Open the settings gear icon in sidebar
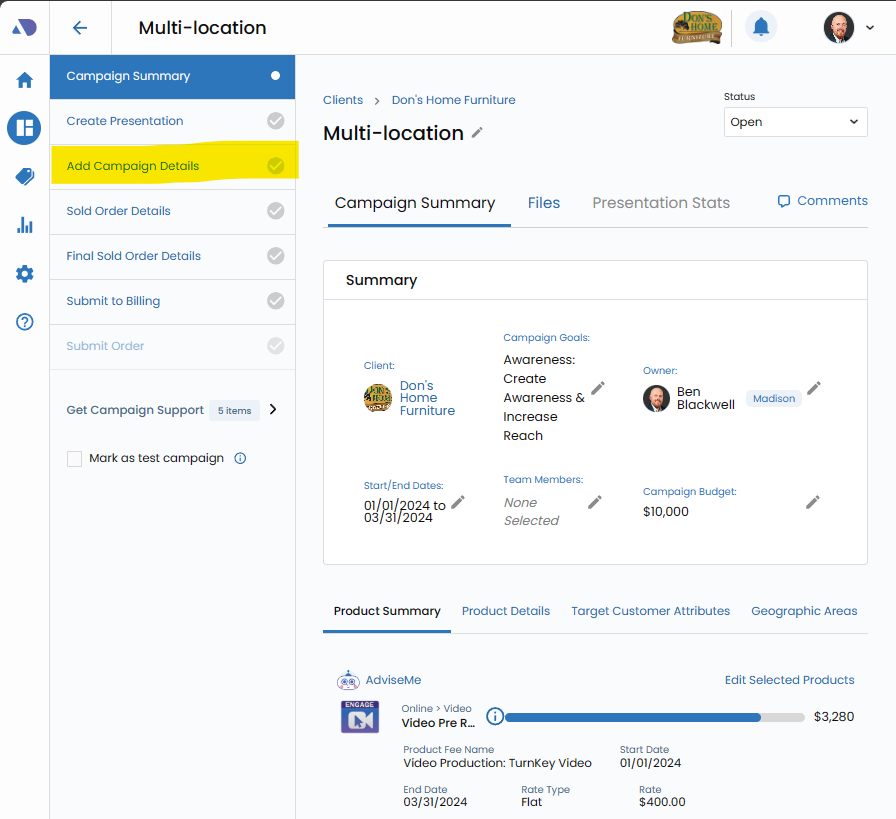896x819 pixels. pyautogui.click(x=24, y=274)
